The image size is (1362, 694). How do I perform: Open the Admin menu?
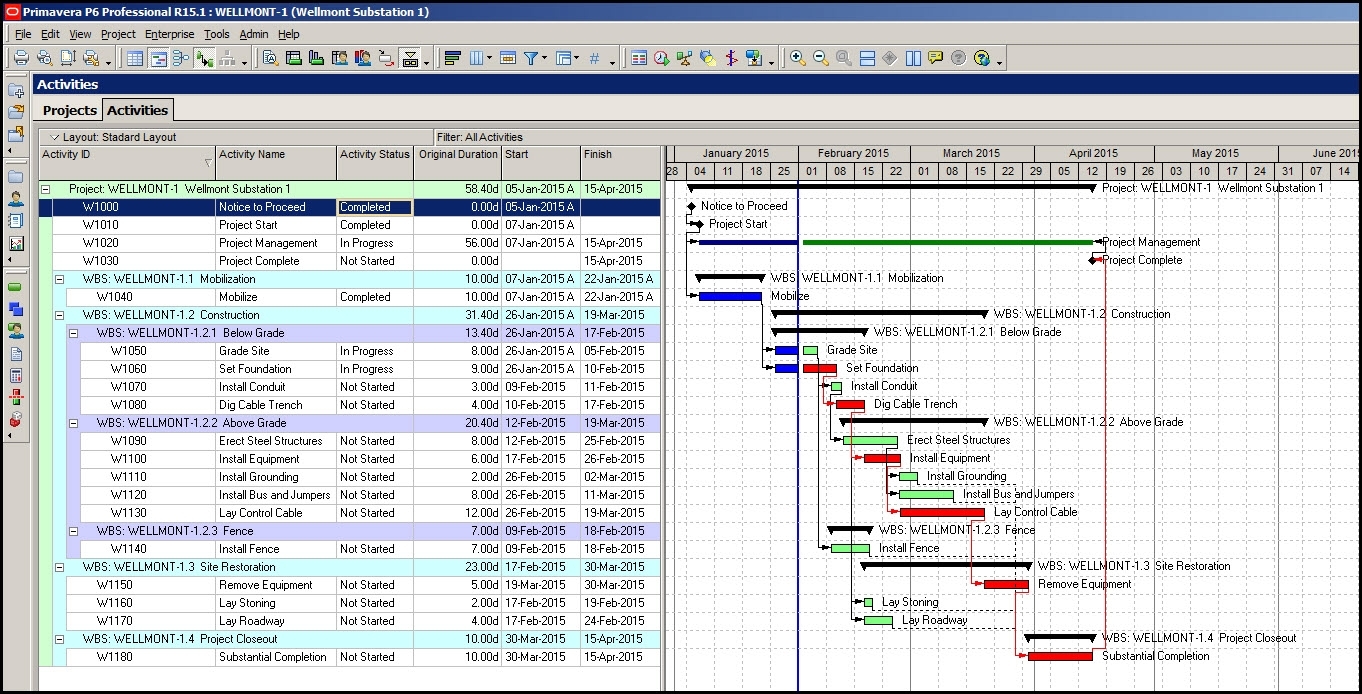click(254, 34)
